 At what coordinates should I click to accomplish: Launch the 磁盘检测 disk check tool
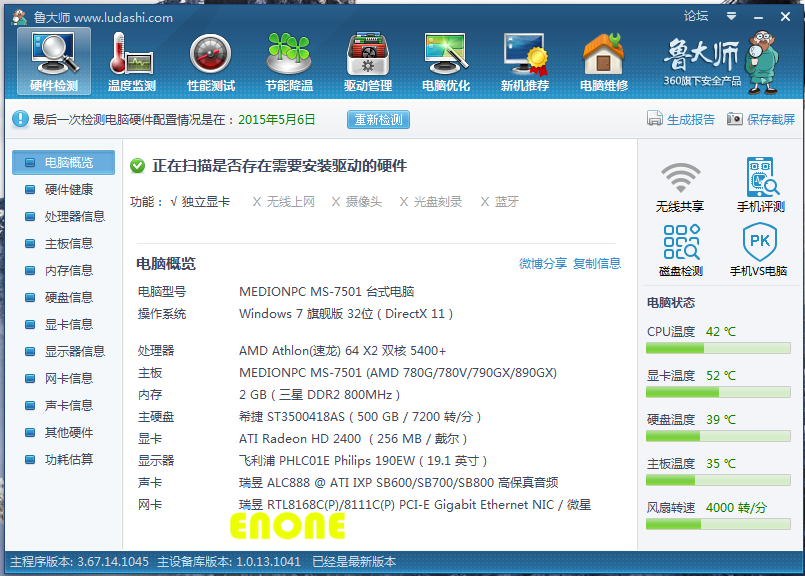[x=681, y=251]
